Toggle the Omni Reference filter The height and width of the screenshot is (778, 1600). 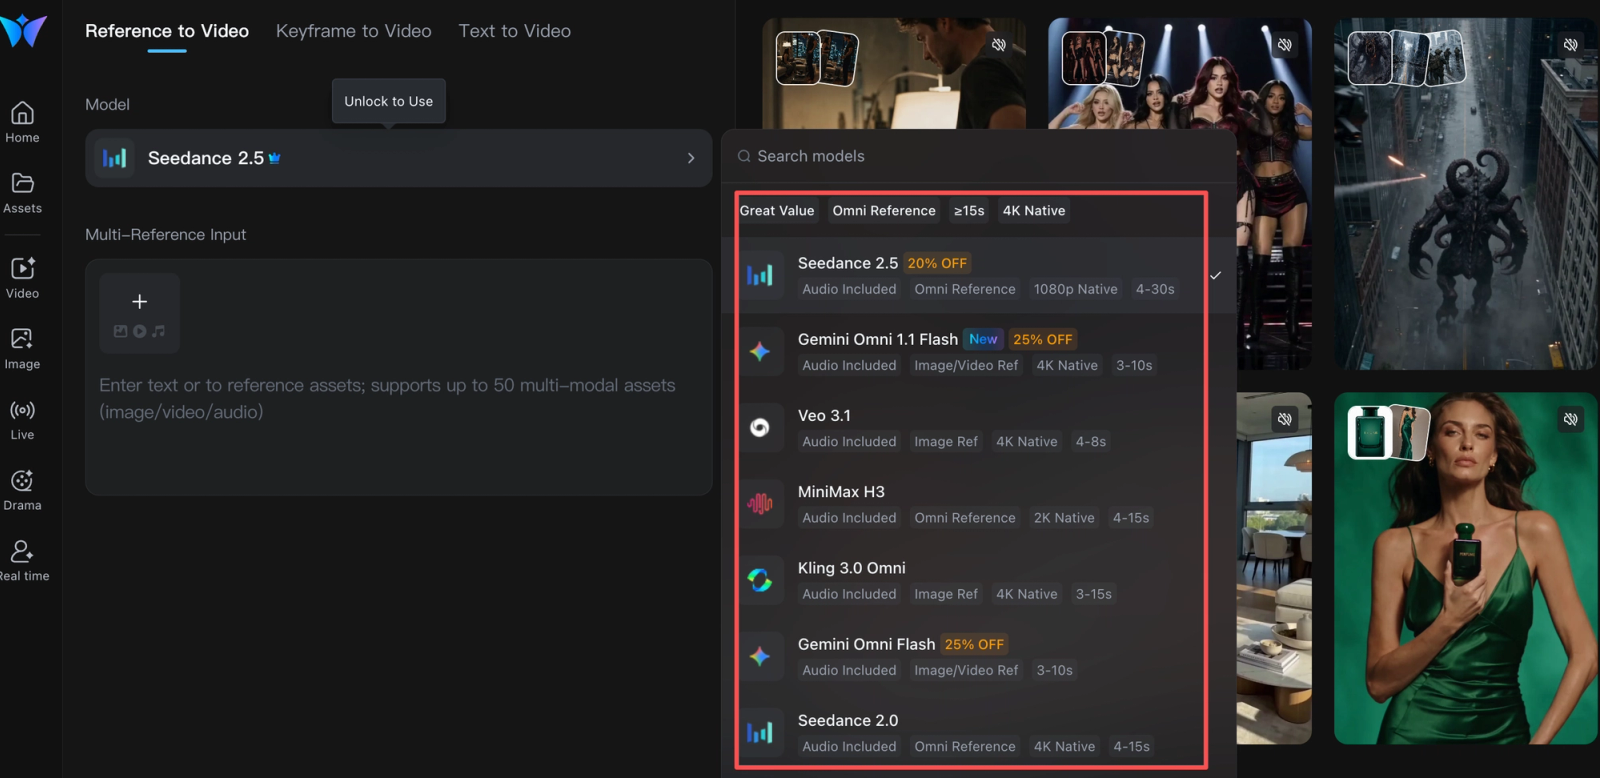(x=884, y=210)
